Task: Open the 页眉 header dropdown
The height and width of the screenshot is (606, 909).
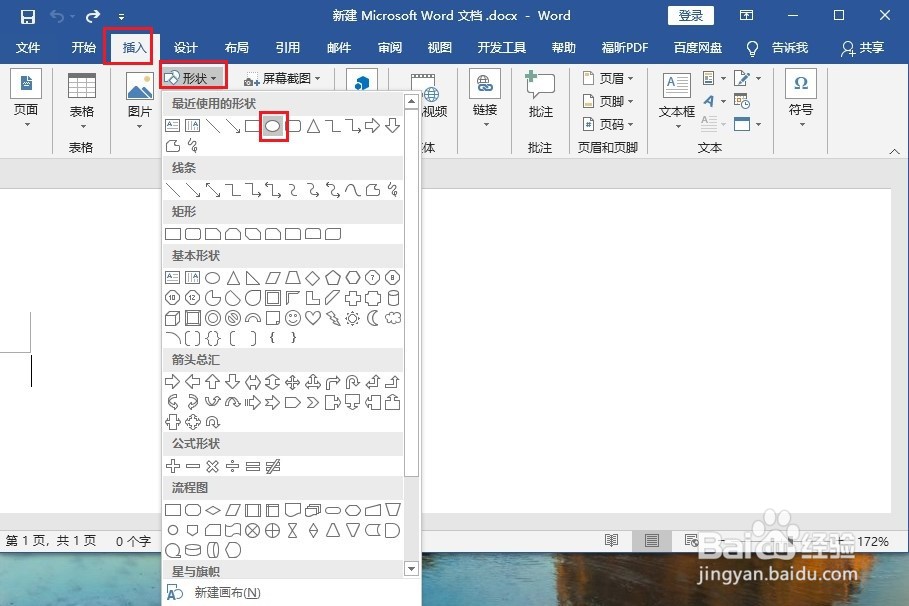Action: [x=607, y=77]
